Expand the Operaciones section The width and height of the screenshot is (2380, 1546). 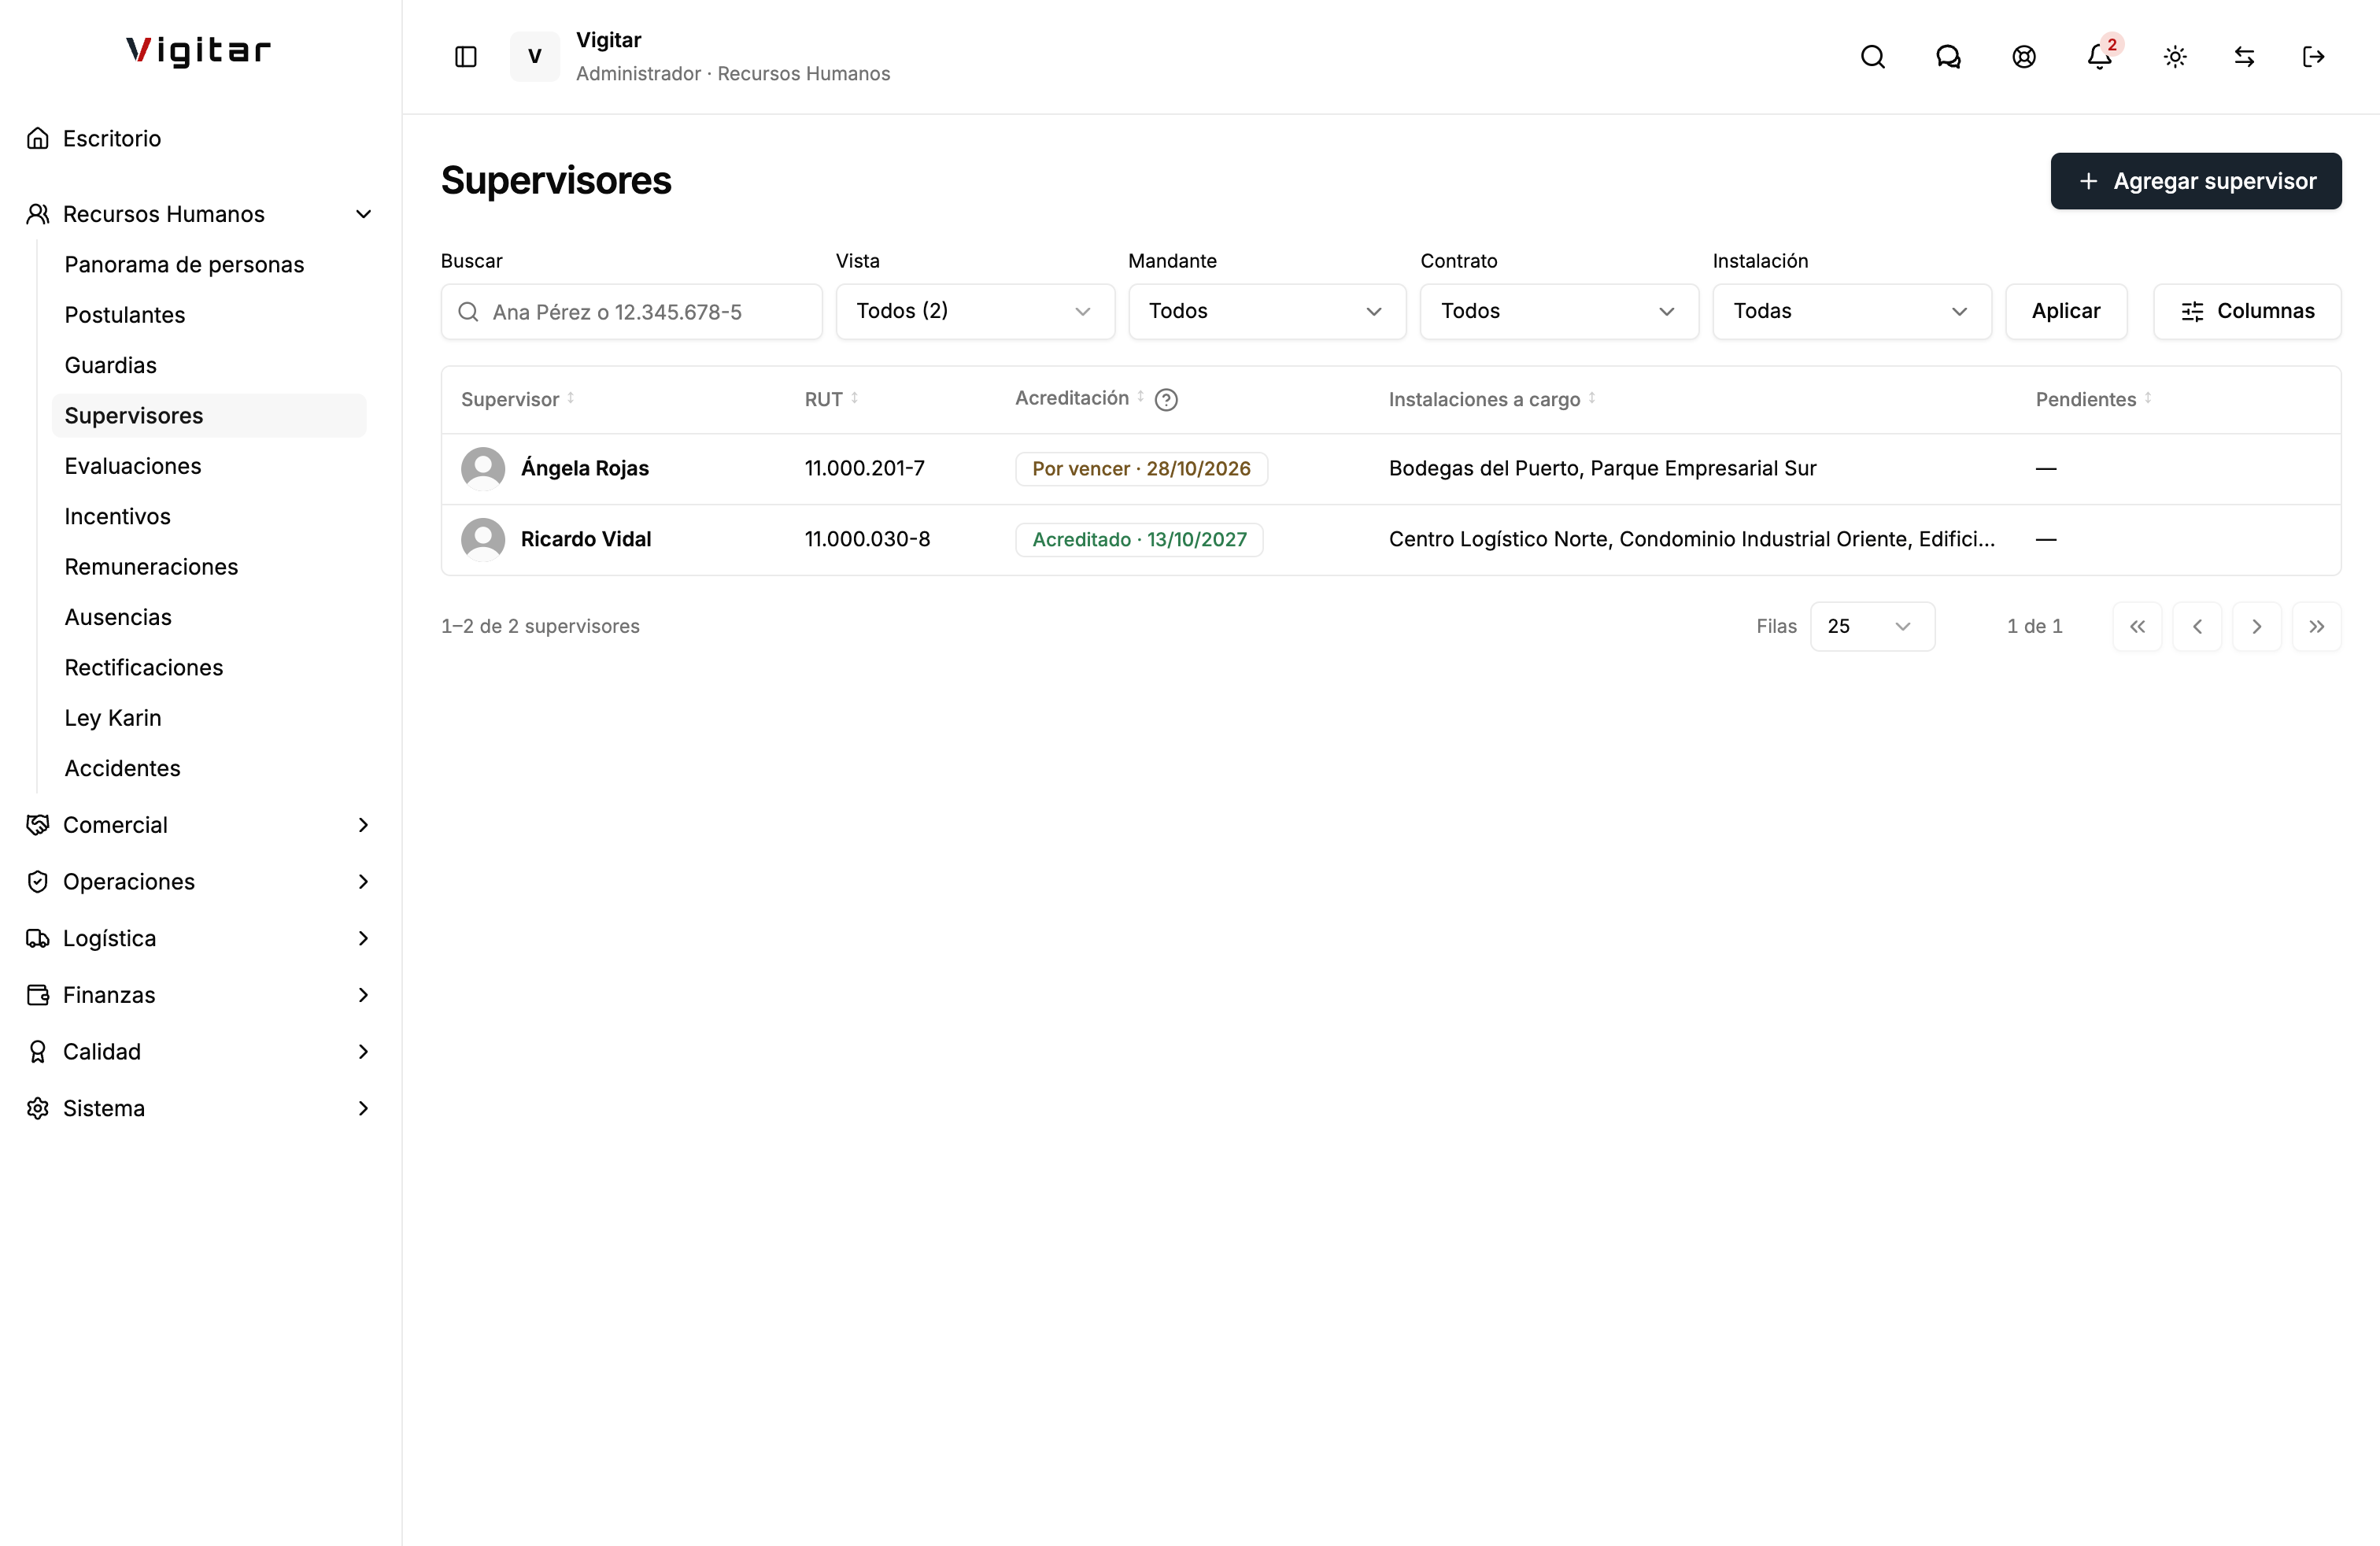coord(200,882)
